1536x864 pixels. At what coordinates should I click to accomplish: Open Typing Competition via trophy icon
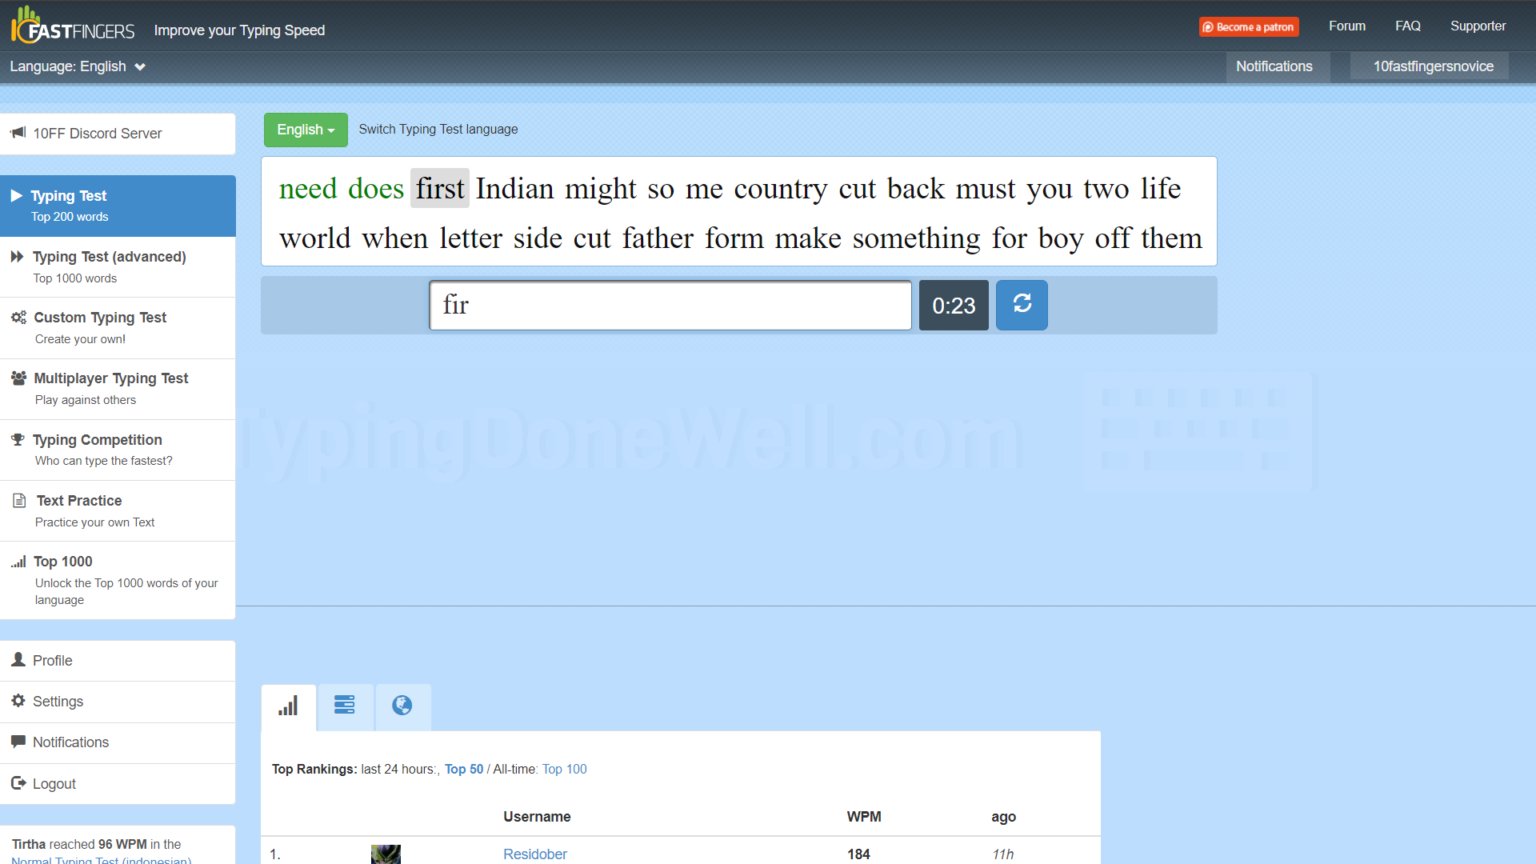tap(17, 439)
